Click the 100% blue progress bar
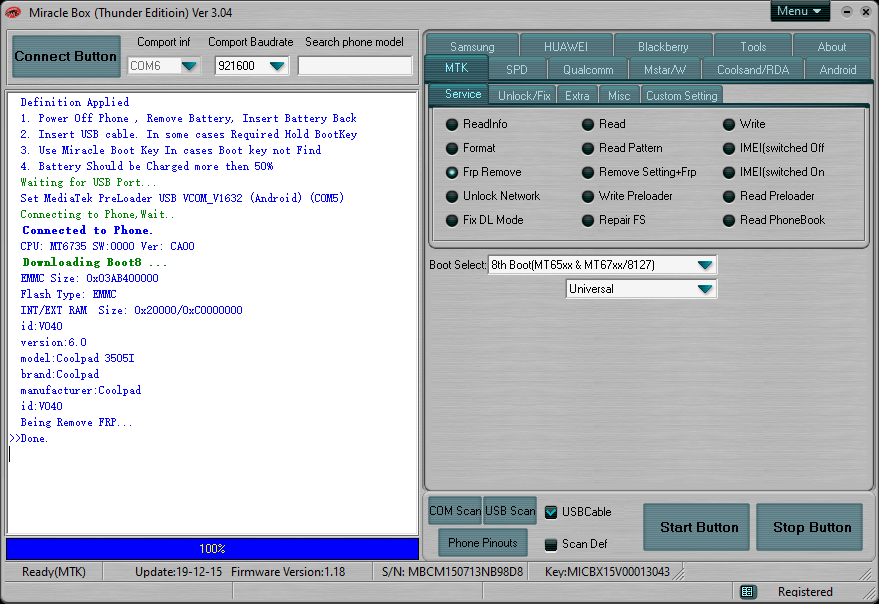 tap(212, 548)
